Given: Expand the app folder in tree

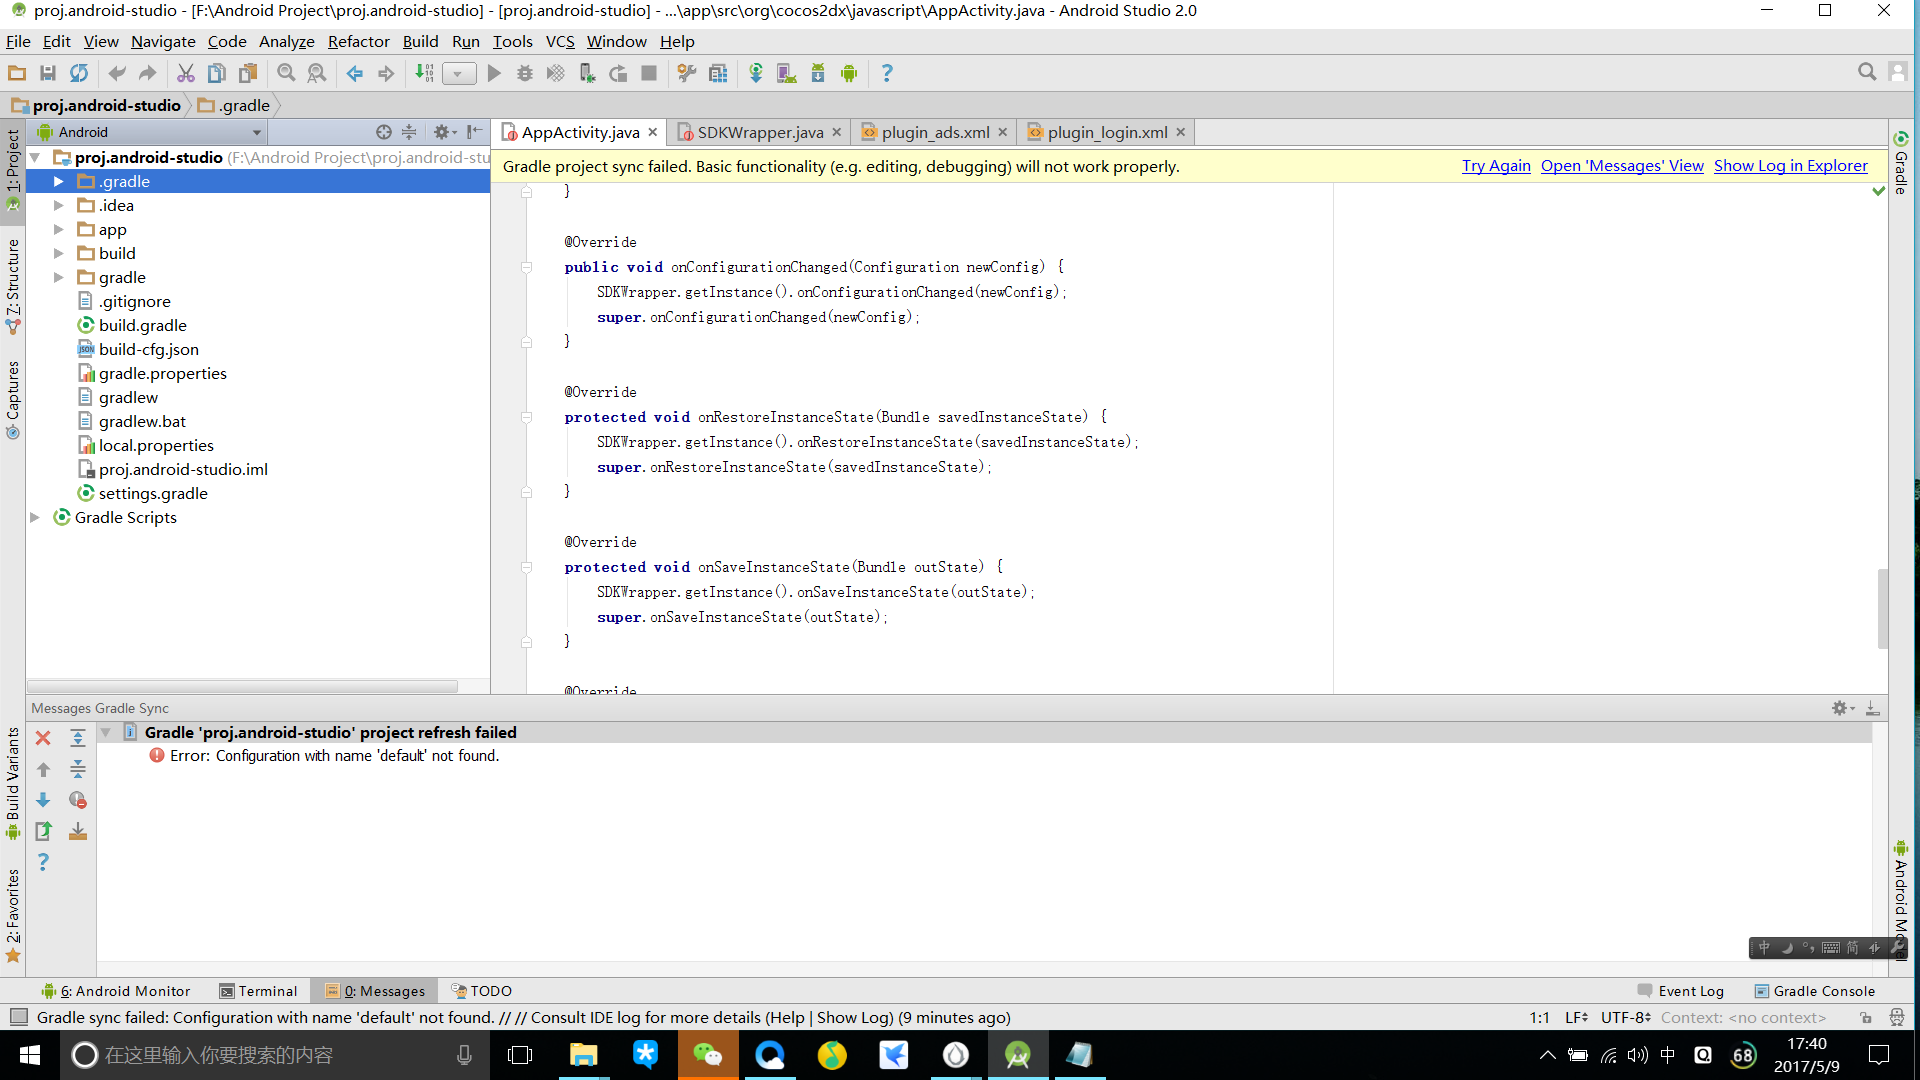Looking at the screenshot, I should click(59, 229).
